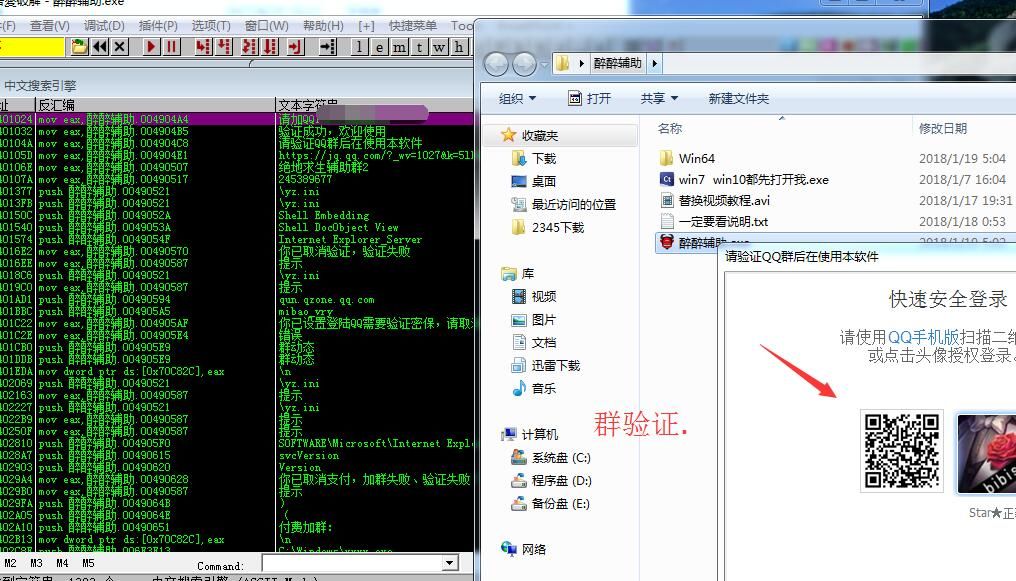
Task: Show windows list via W button
Action: click(x=440, y=47)
